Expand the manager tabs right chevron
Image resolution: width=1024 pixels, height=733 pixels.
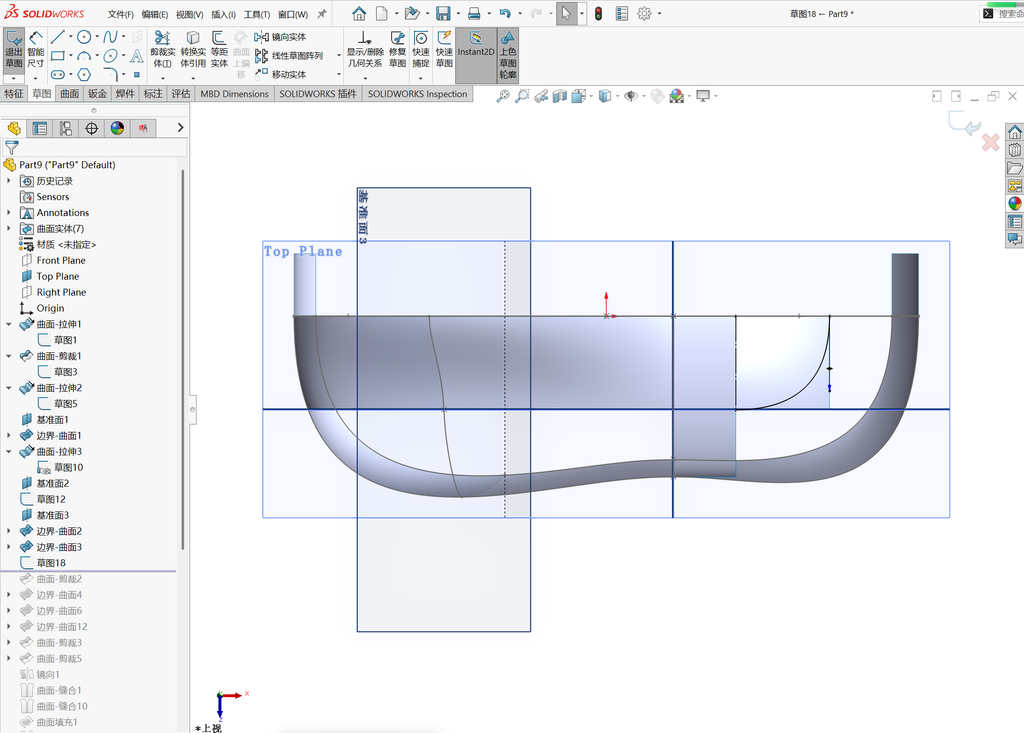180,128
